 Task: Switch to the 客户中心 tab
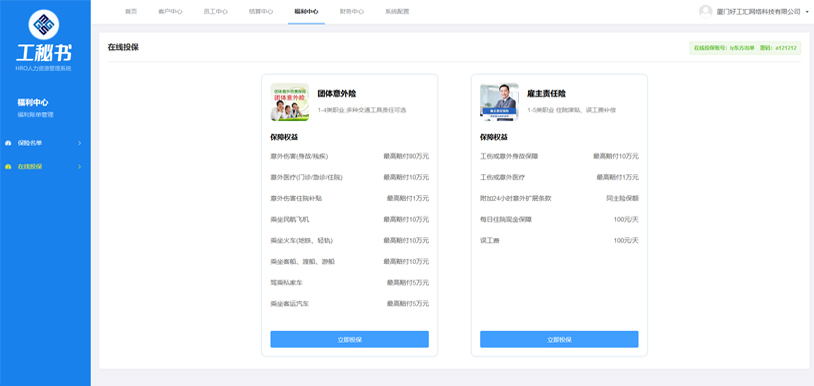pos(170,11)
